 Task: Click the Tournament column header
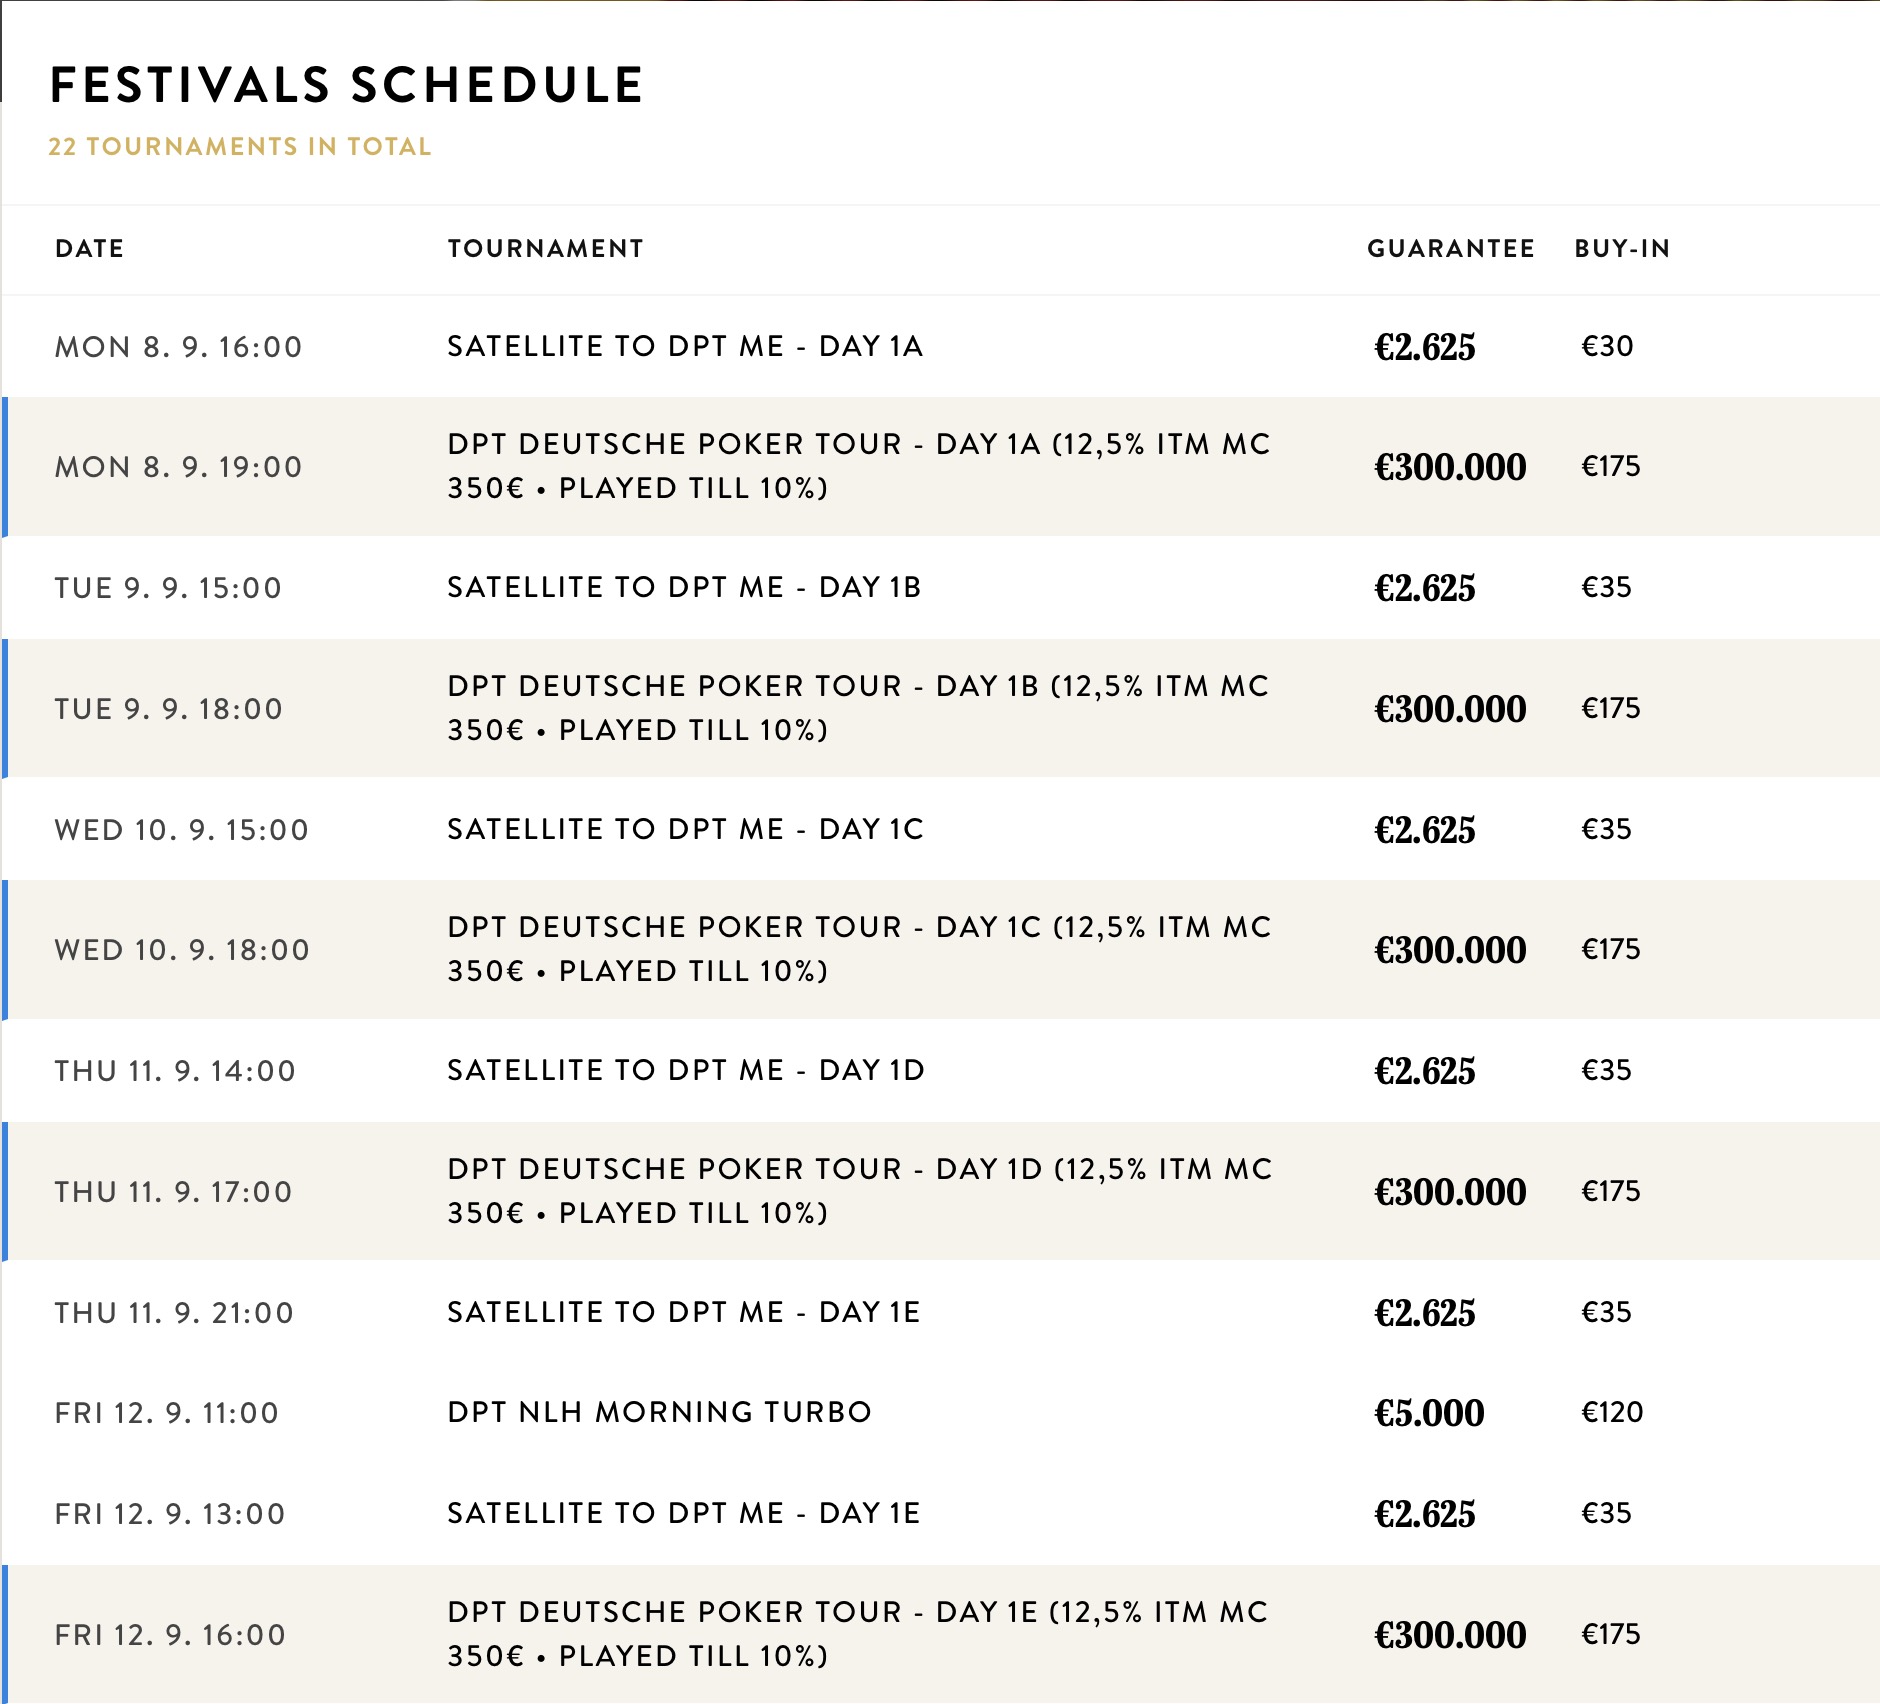coord(545,248)
